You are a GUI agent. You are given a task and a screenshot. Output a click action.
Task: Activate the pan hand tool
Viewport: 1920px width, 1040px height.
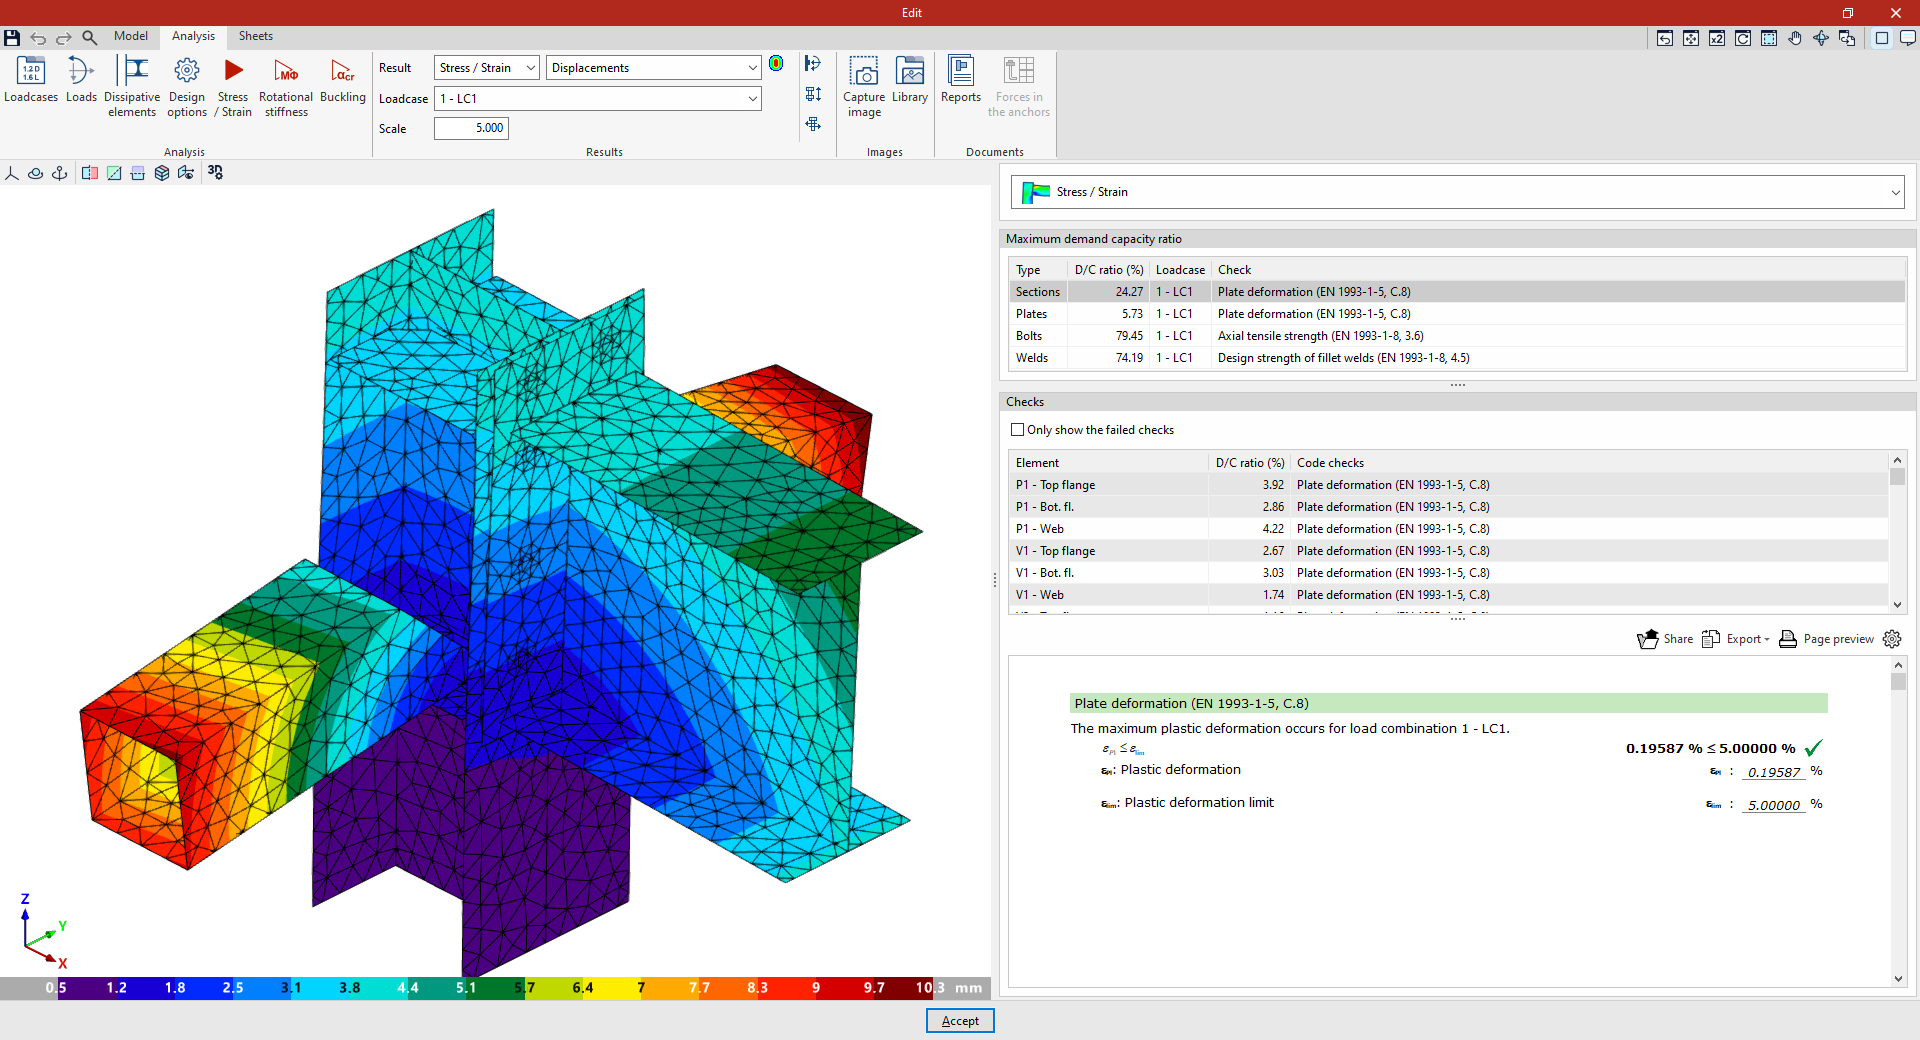1795,38
